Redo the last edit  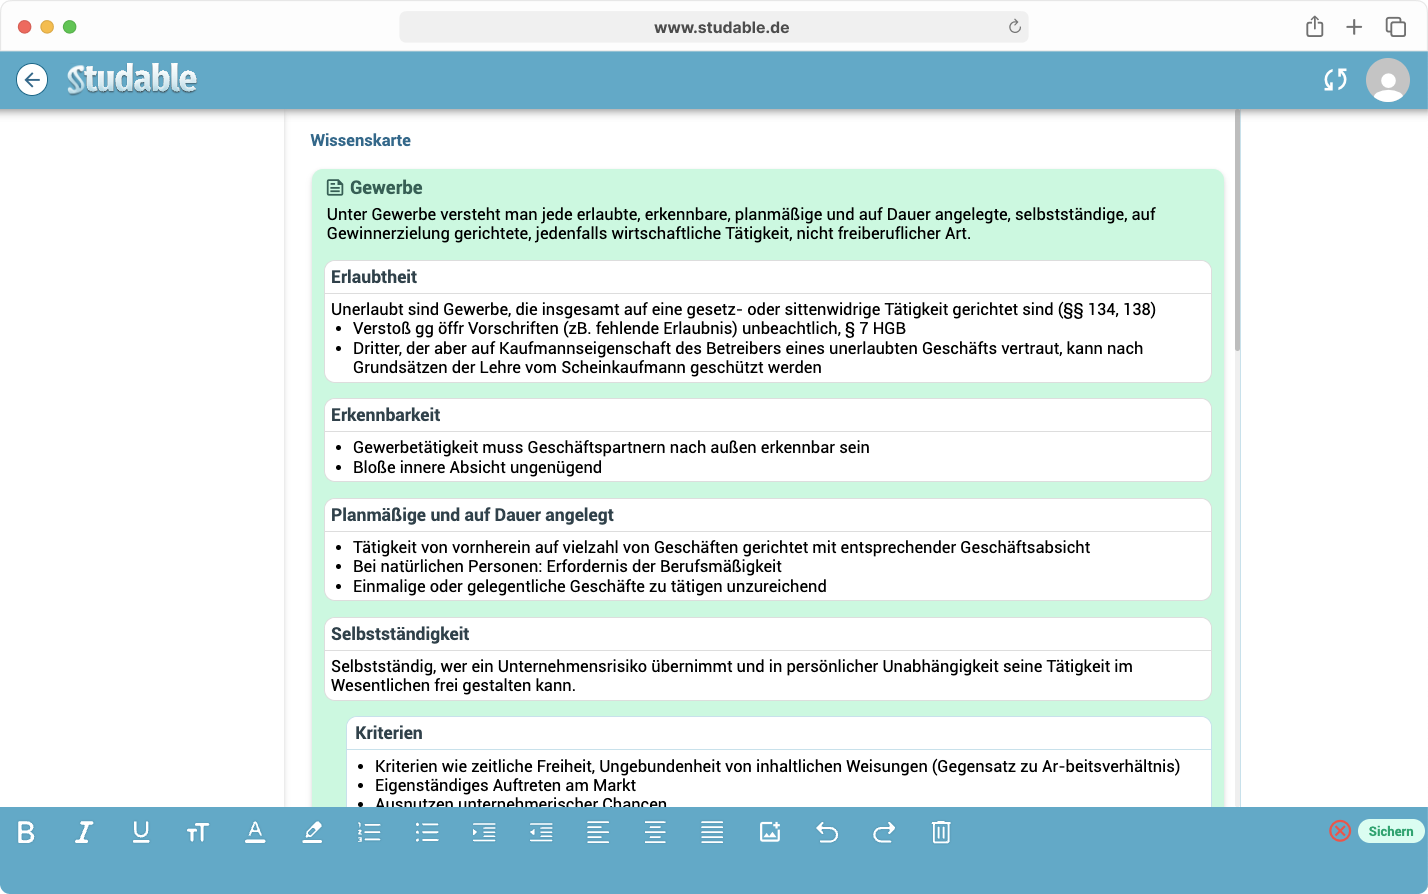[x=884, y=832]
